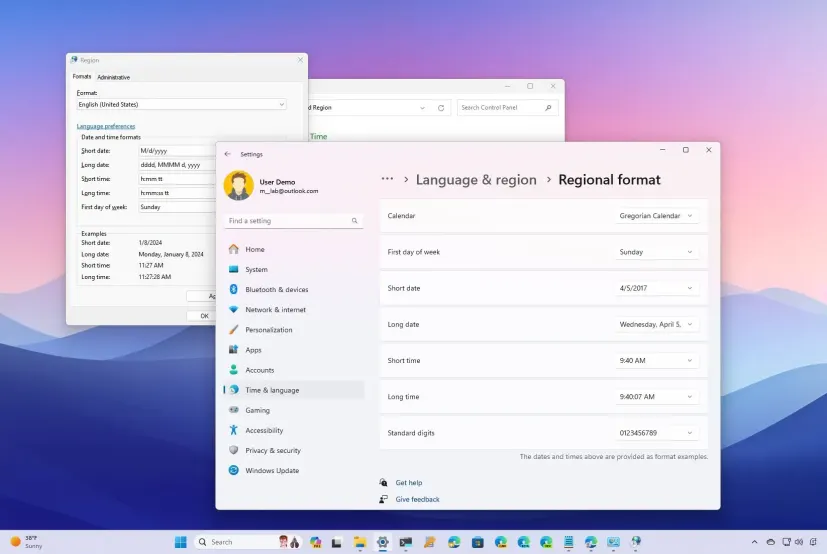Click the Find a setting search icon
827x554 pixels.
click(x=354, y=221)
